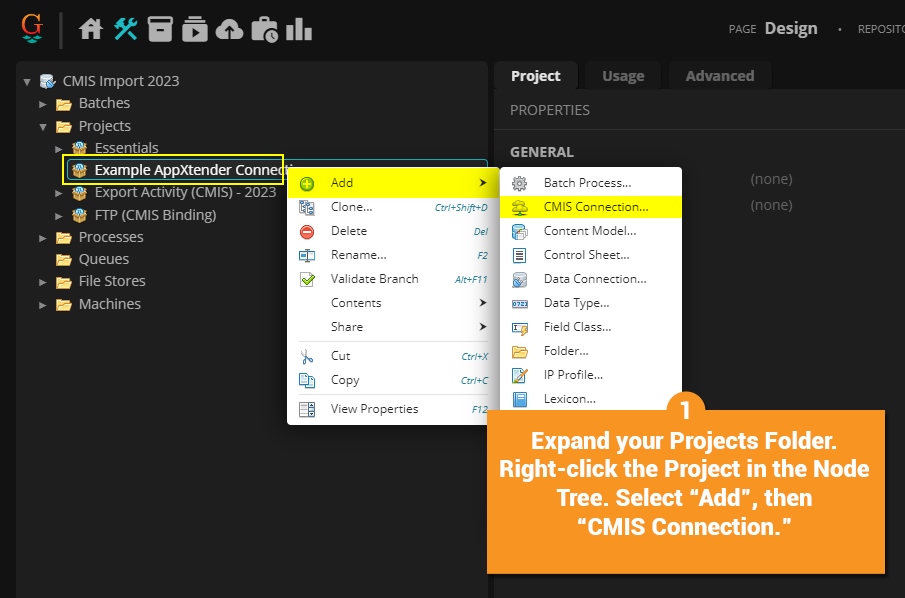Click the Lexicon book icon

point(520,399)
